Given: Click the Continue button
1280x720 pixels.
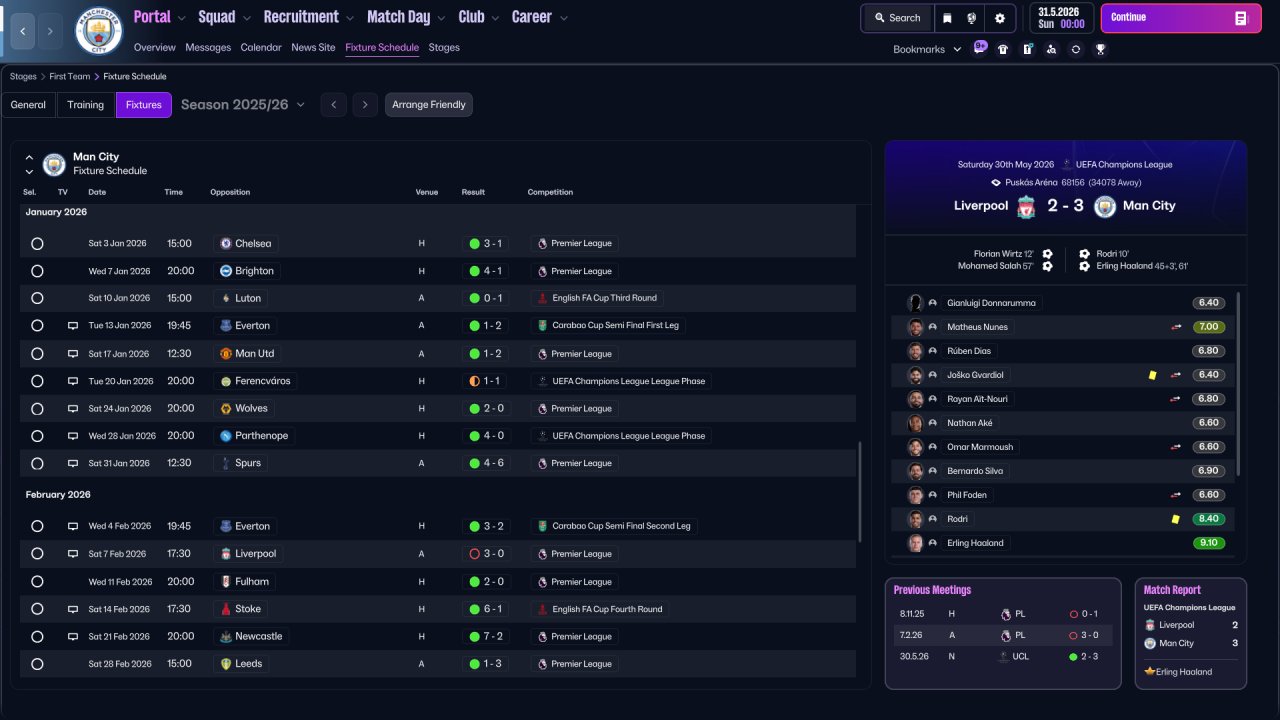Looking at the screenshot, I should (x=1181, y=18).
